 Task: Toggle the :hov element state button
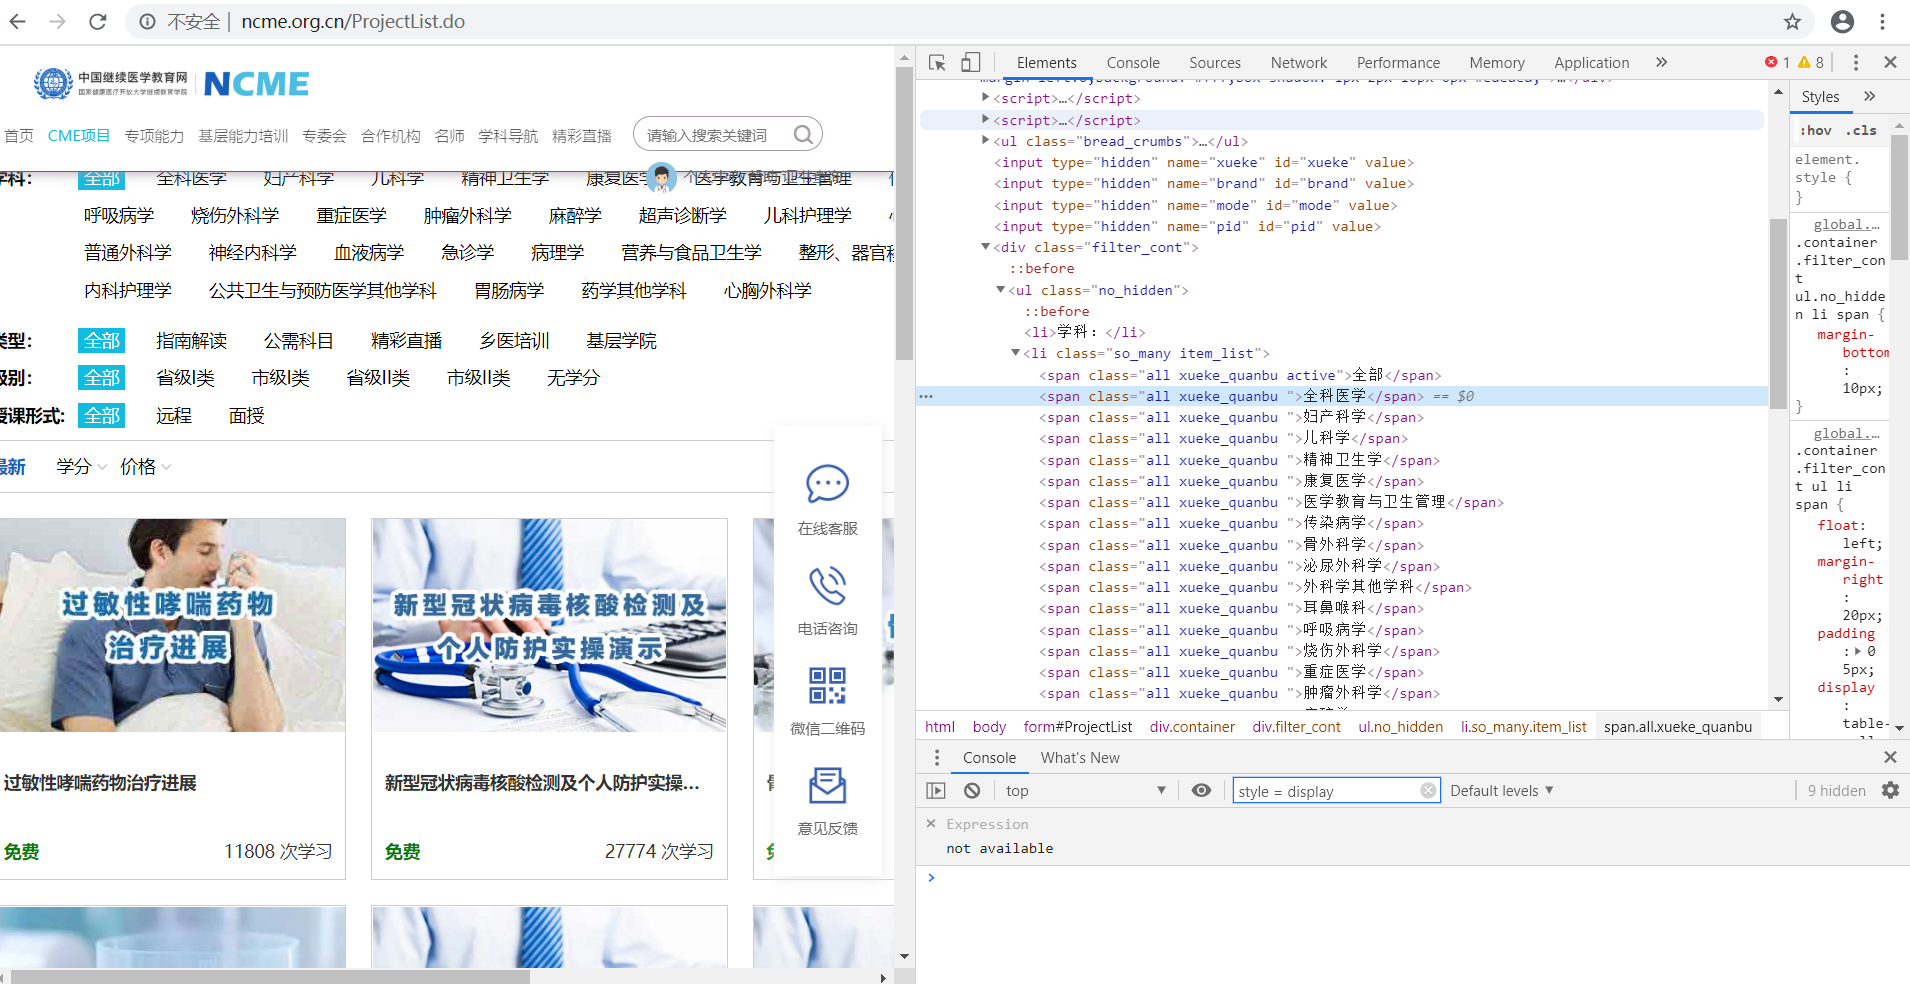(1815, 130)
